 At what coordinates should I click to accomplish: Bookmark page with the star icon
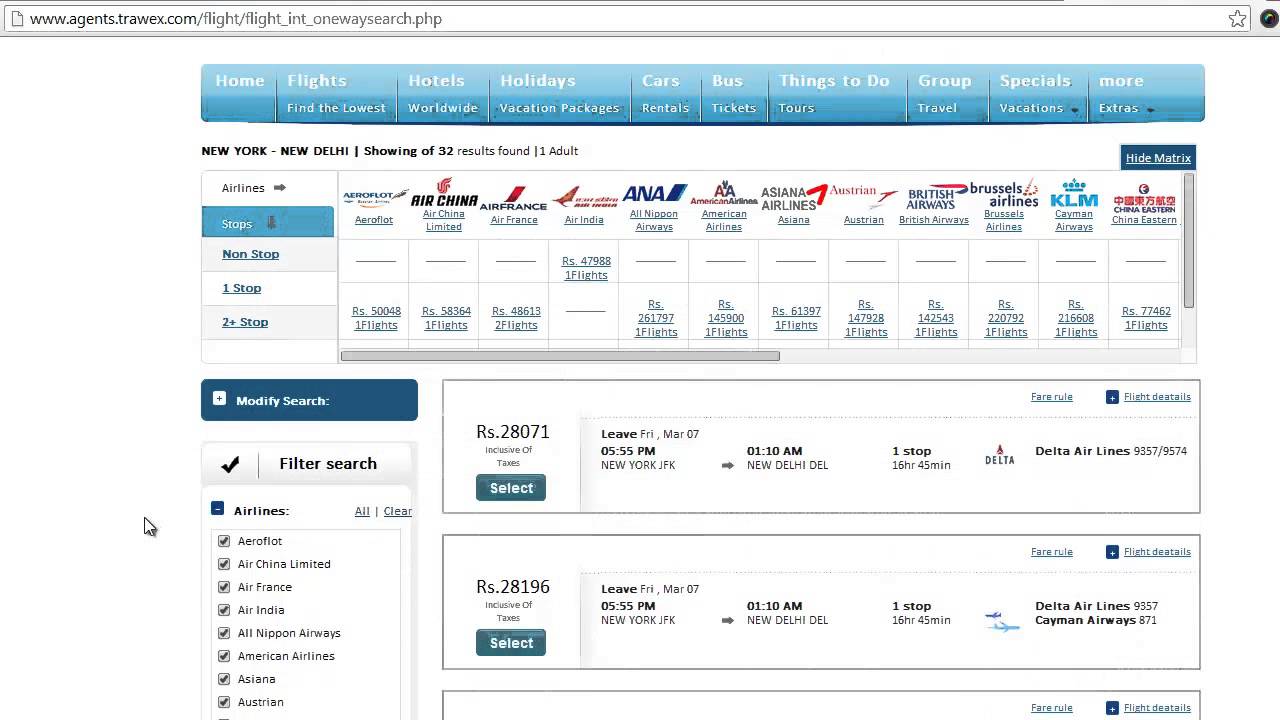point(1238,18)
